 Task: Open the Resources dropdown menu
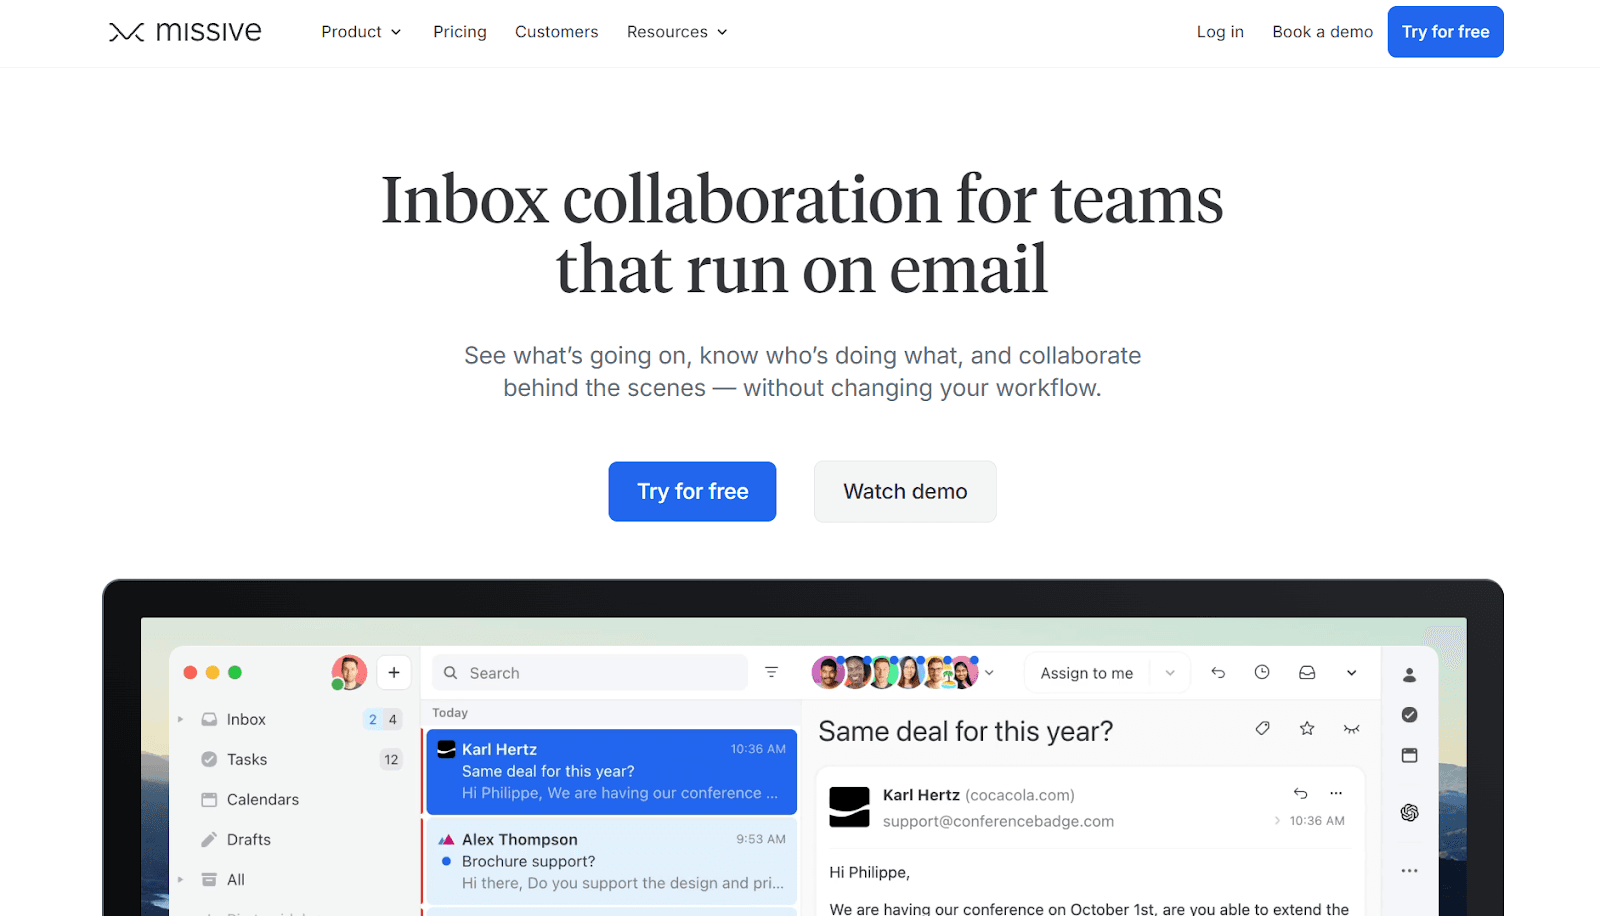tap(677, 32)
